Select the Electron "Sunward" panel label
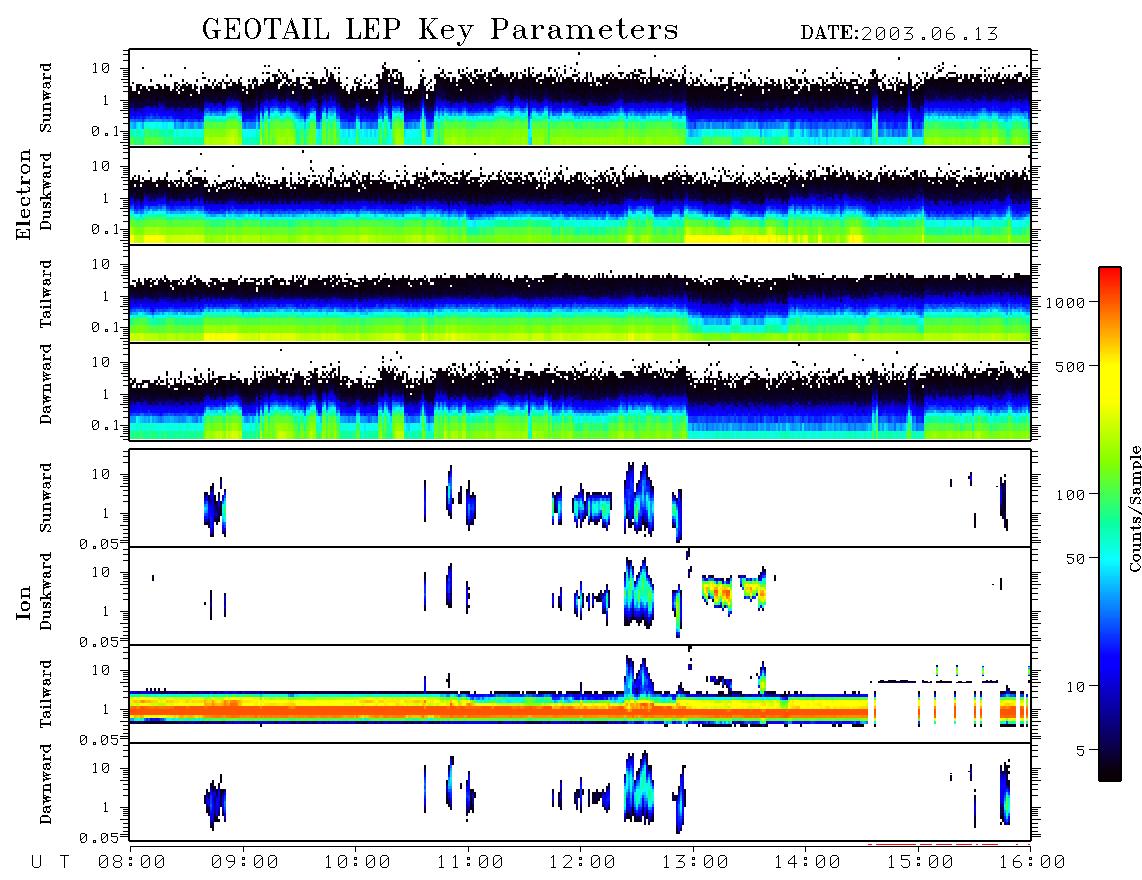This screenshot has width=1142, height=880. (x=46, y=98)
